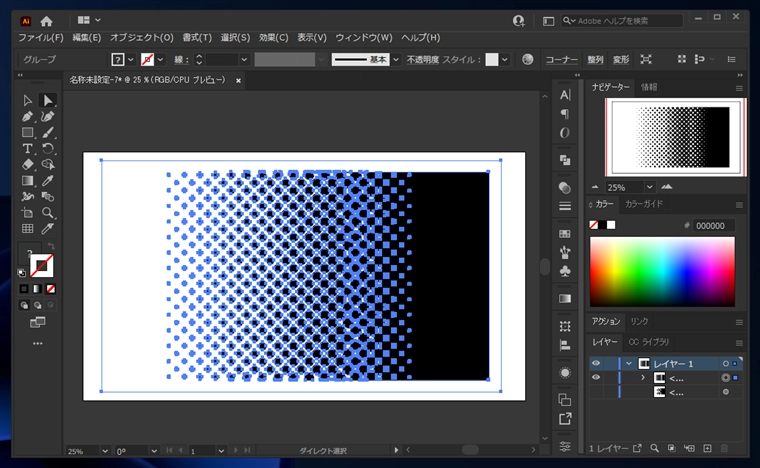This screenshot has width=760, height=468.
Task: Select the Zoom tool in the toolbox
Action: tap(48, 213)
